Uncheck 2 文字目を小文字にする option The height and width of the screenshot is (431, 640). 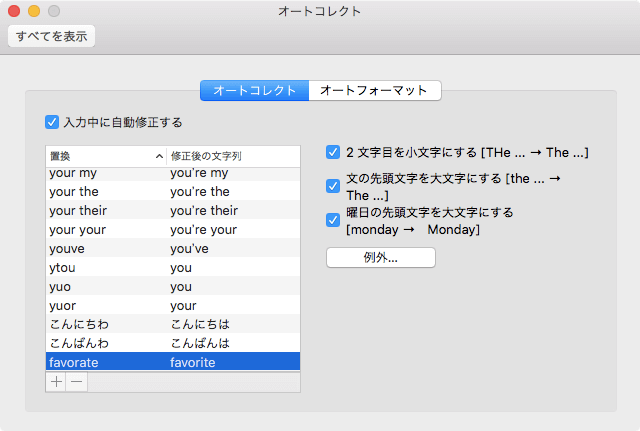tap(333, 153)
